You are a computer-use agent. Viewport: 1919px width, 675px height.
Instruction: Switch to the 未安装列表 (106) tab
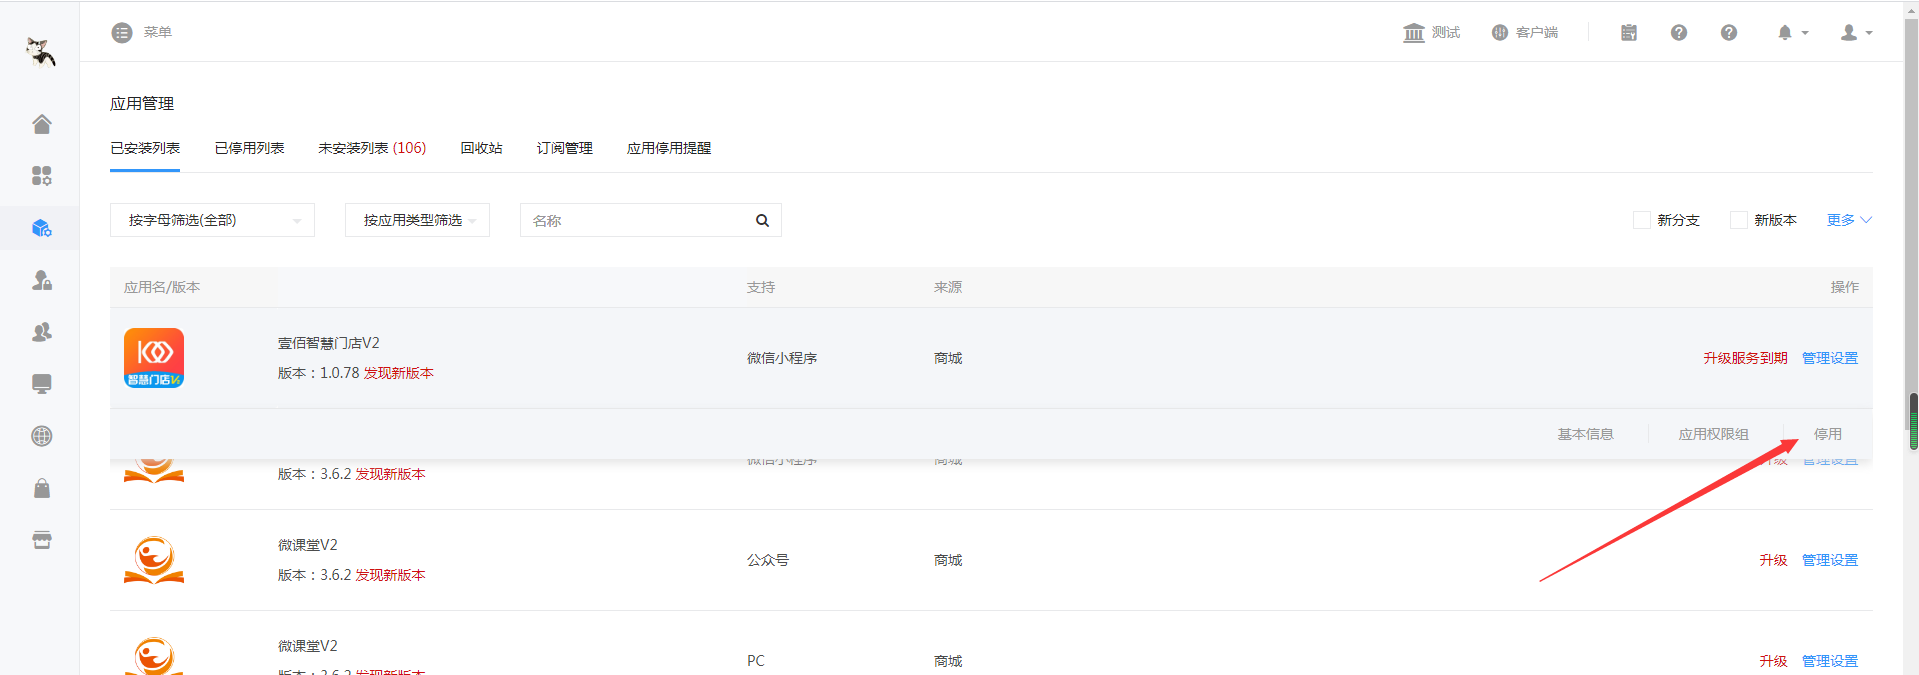pos(372,148)
